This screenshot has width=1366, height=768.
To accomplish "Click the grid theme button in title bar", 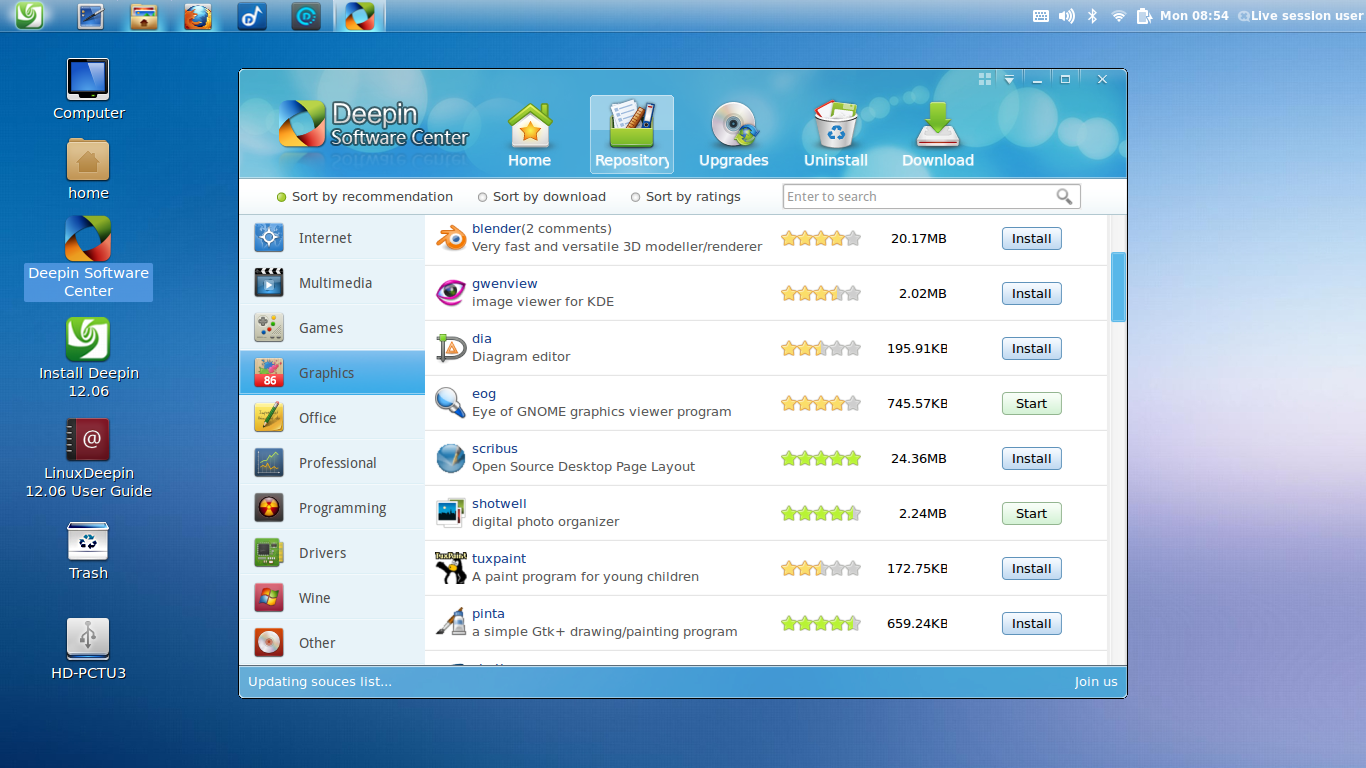I will [985, 79].
